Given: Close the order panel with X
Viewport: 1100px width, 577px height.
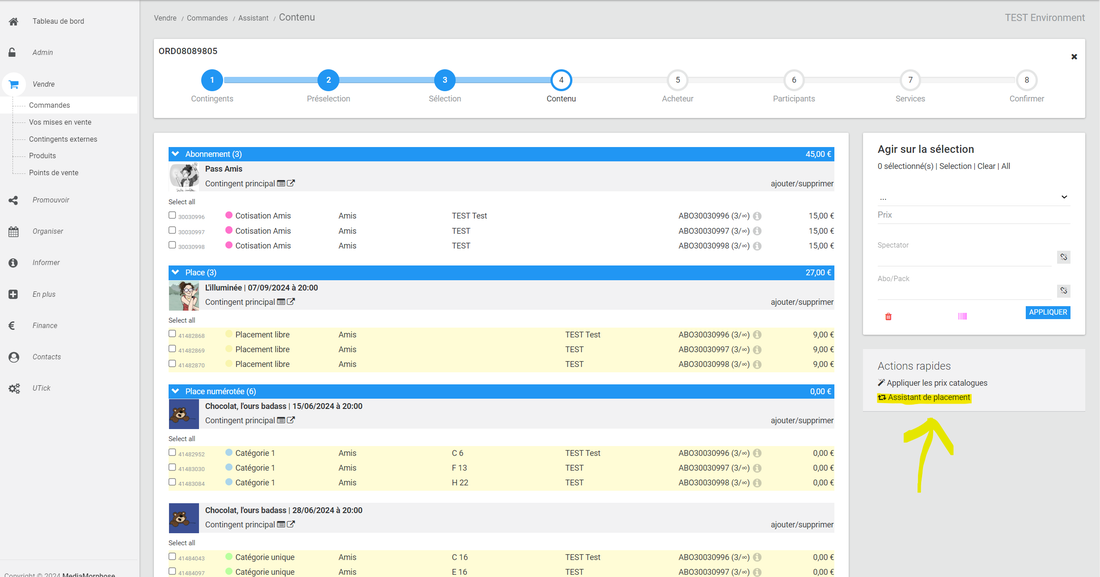Looking at the screenshot, I should tap(1074, 57).
